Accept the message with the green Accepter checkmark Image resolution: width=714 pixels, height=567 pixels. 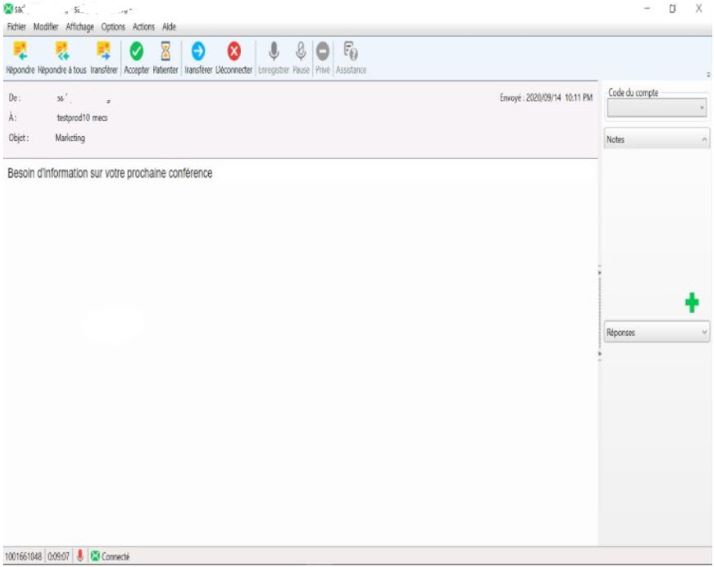tap(137, 50)
